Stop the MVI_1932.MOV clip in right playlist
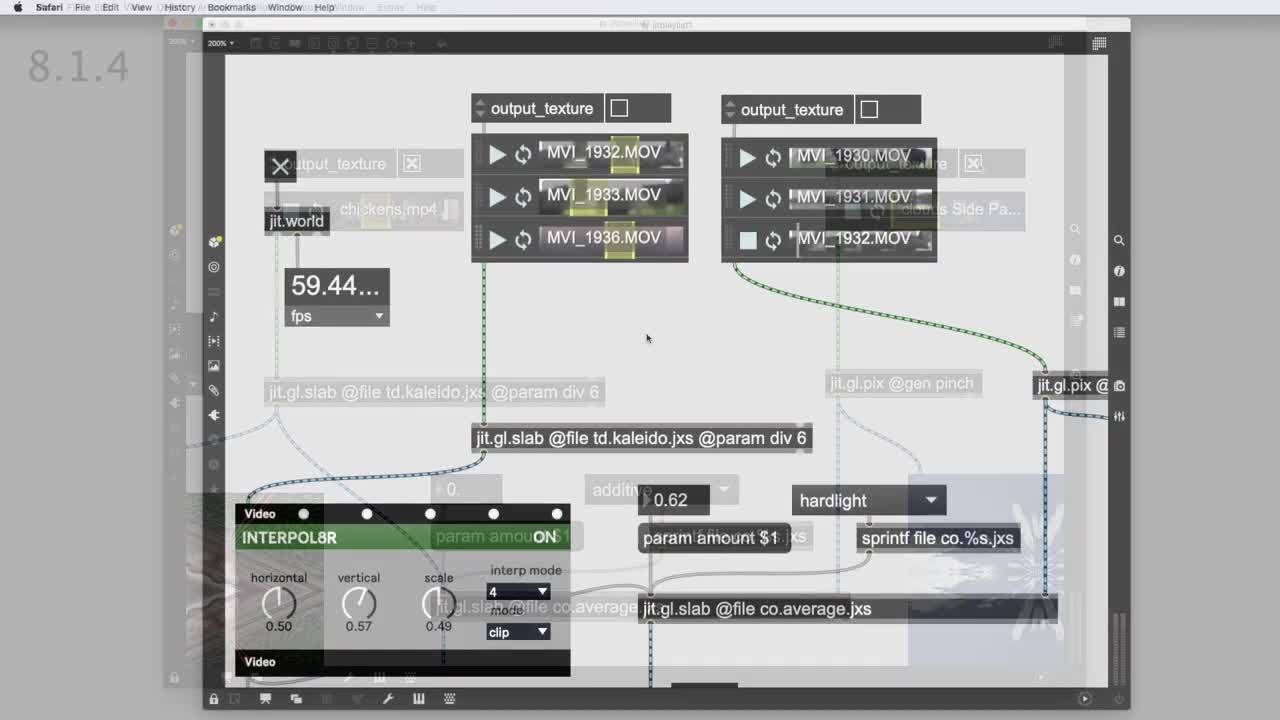This screenshot has width=1280, height=720. (x=747, y=240)
